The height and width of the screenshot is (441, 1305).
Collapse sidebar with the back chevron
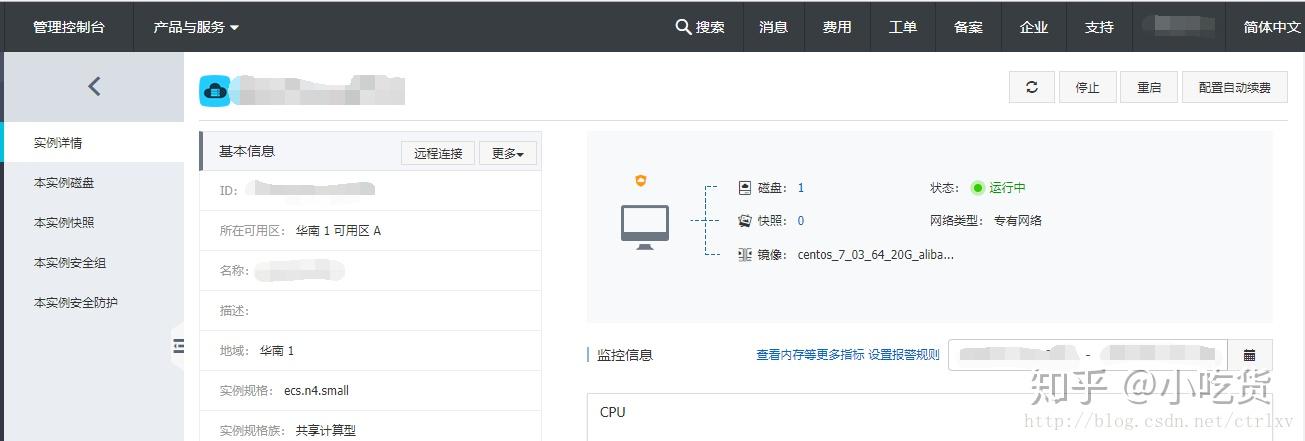94,87
